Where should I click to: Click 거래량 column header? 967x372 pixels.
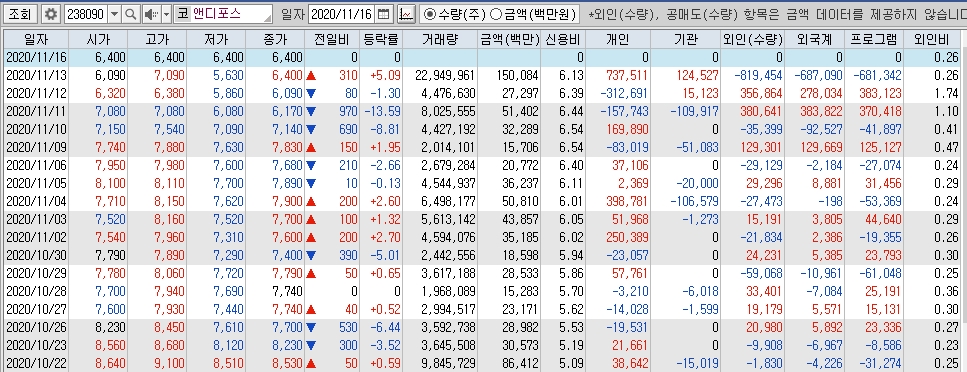pyautogui.click(x=440, y=40)
